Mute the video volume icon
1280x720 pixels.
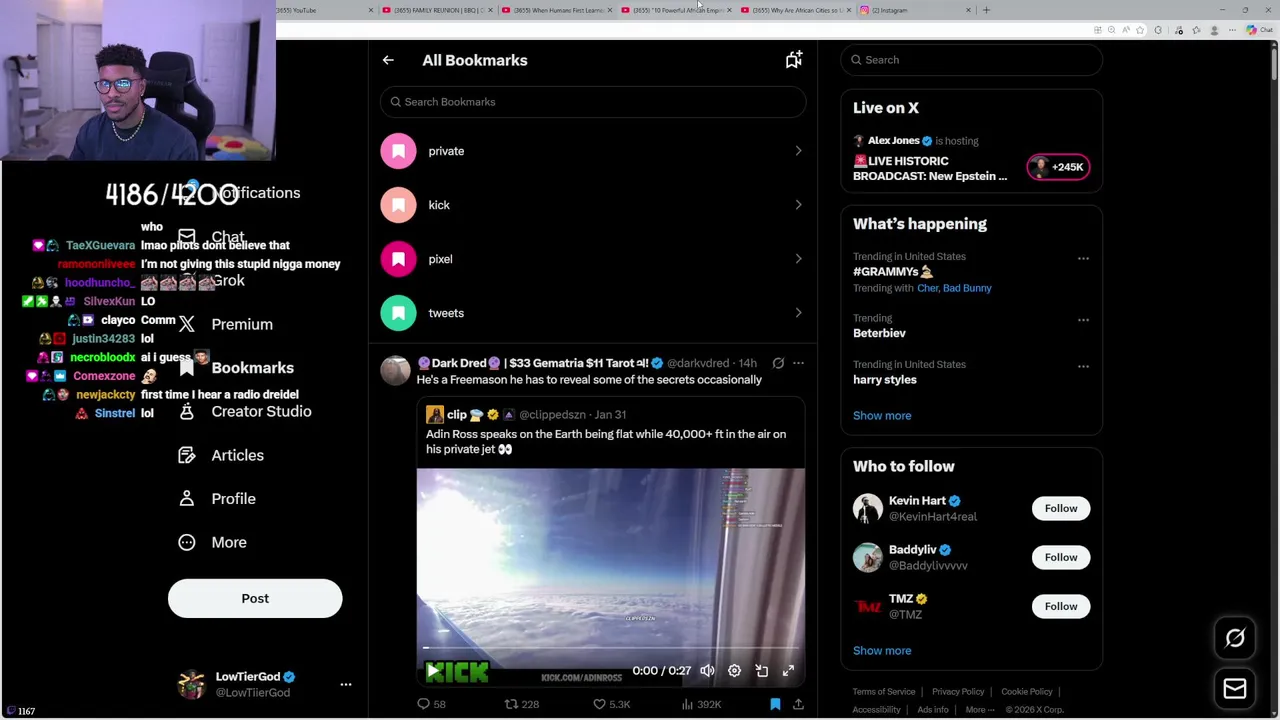[707, 671]
